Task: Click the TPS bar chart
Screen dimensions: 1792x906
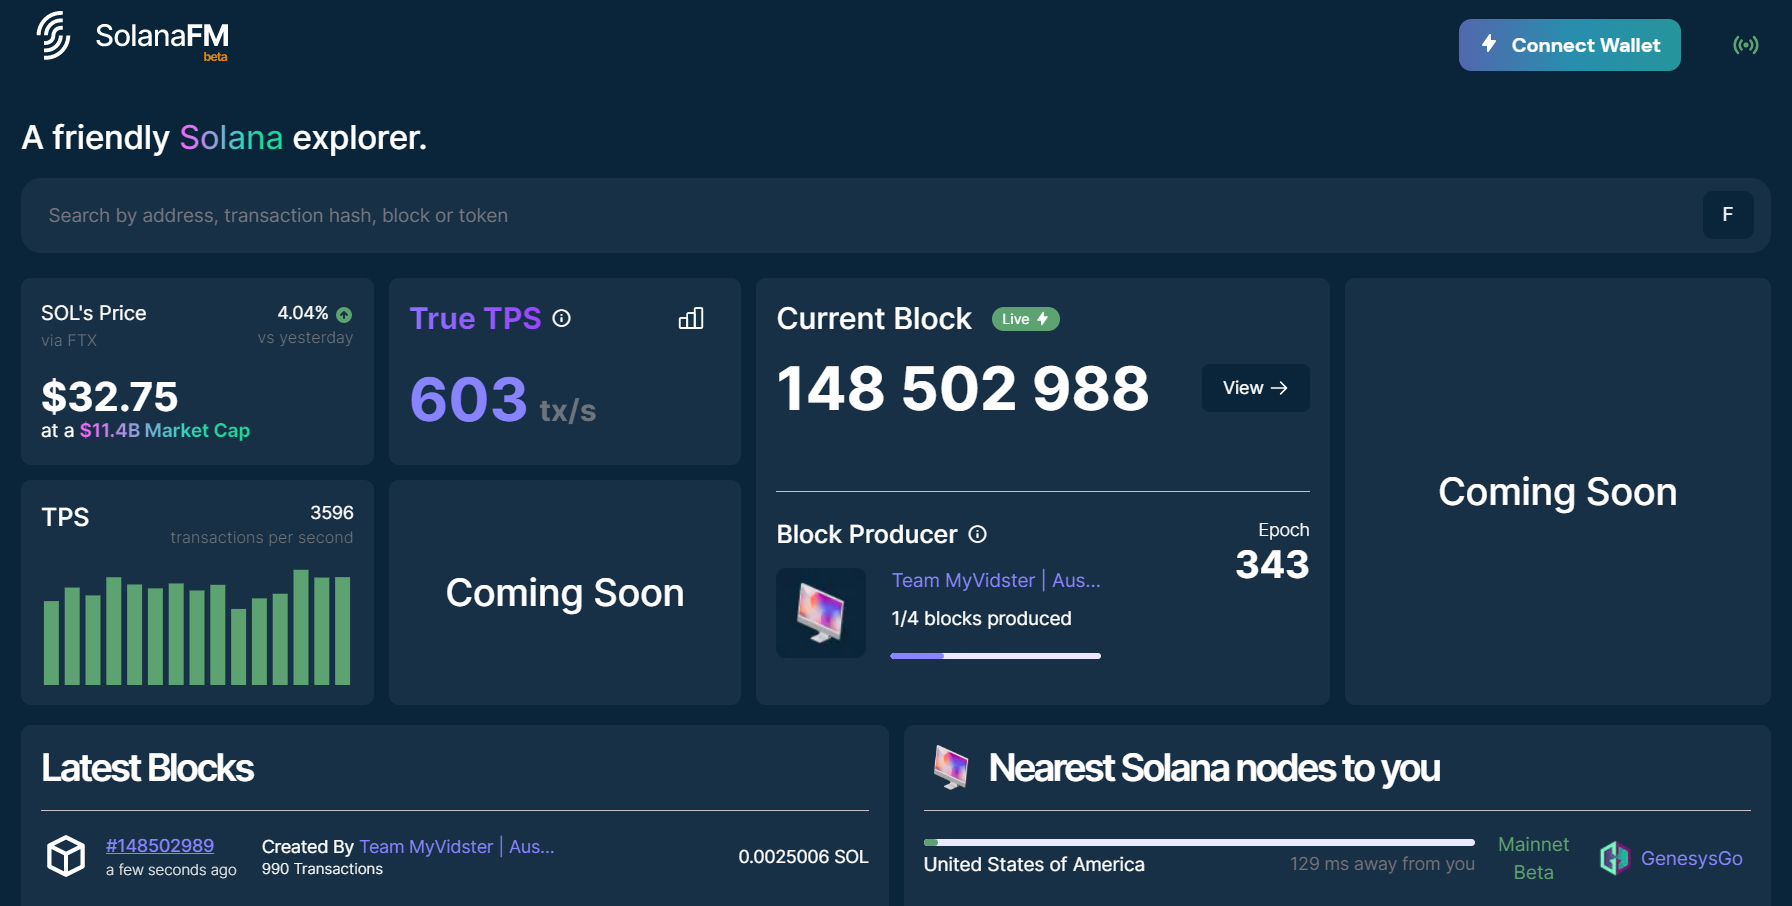Action: coord(197,627)
